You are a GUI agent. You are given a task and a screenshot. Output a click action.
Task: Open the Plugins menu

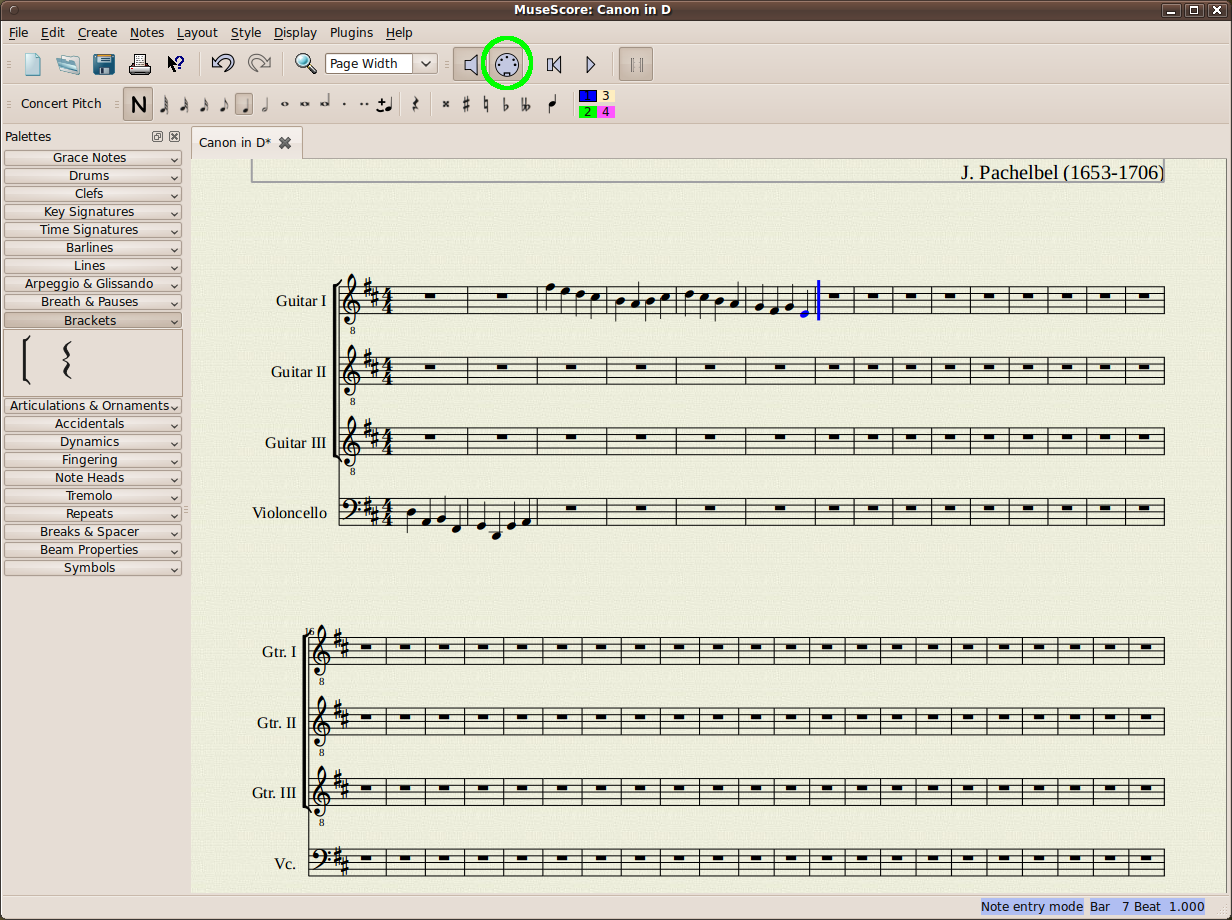click(351, 32)
